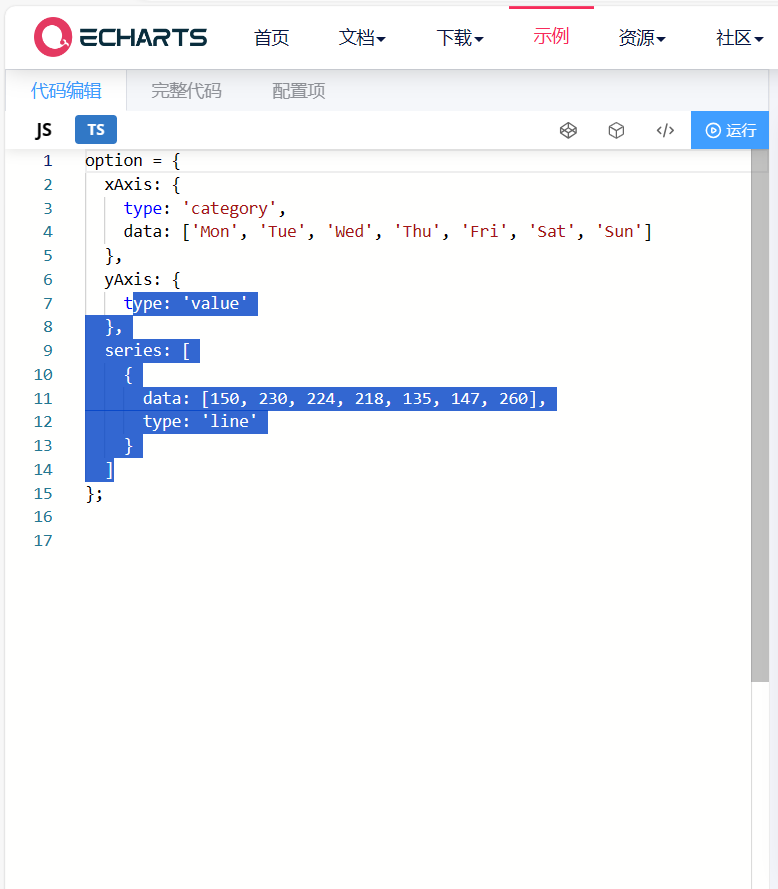This screenshot has height=889, width=778.
Task: Click line number 11 in the editor
Action: point(43,398)
